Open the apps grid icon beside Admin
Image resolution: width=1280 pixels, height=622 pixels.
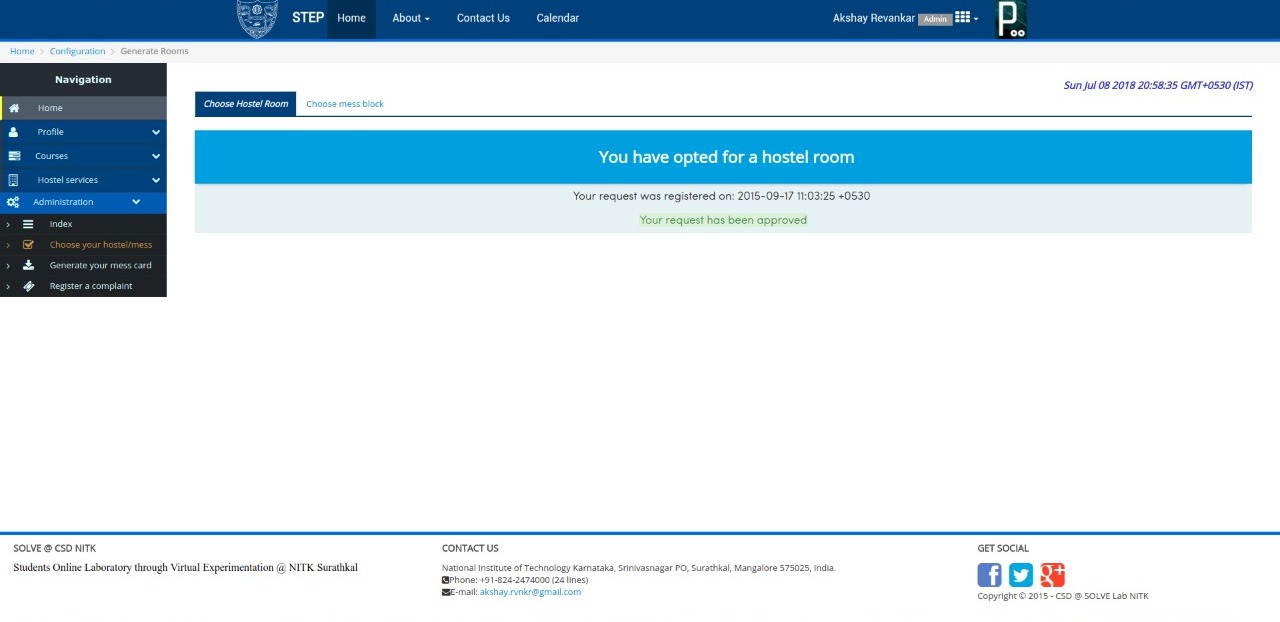tap(963, 18)
